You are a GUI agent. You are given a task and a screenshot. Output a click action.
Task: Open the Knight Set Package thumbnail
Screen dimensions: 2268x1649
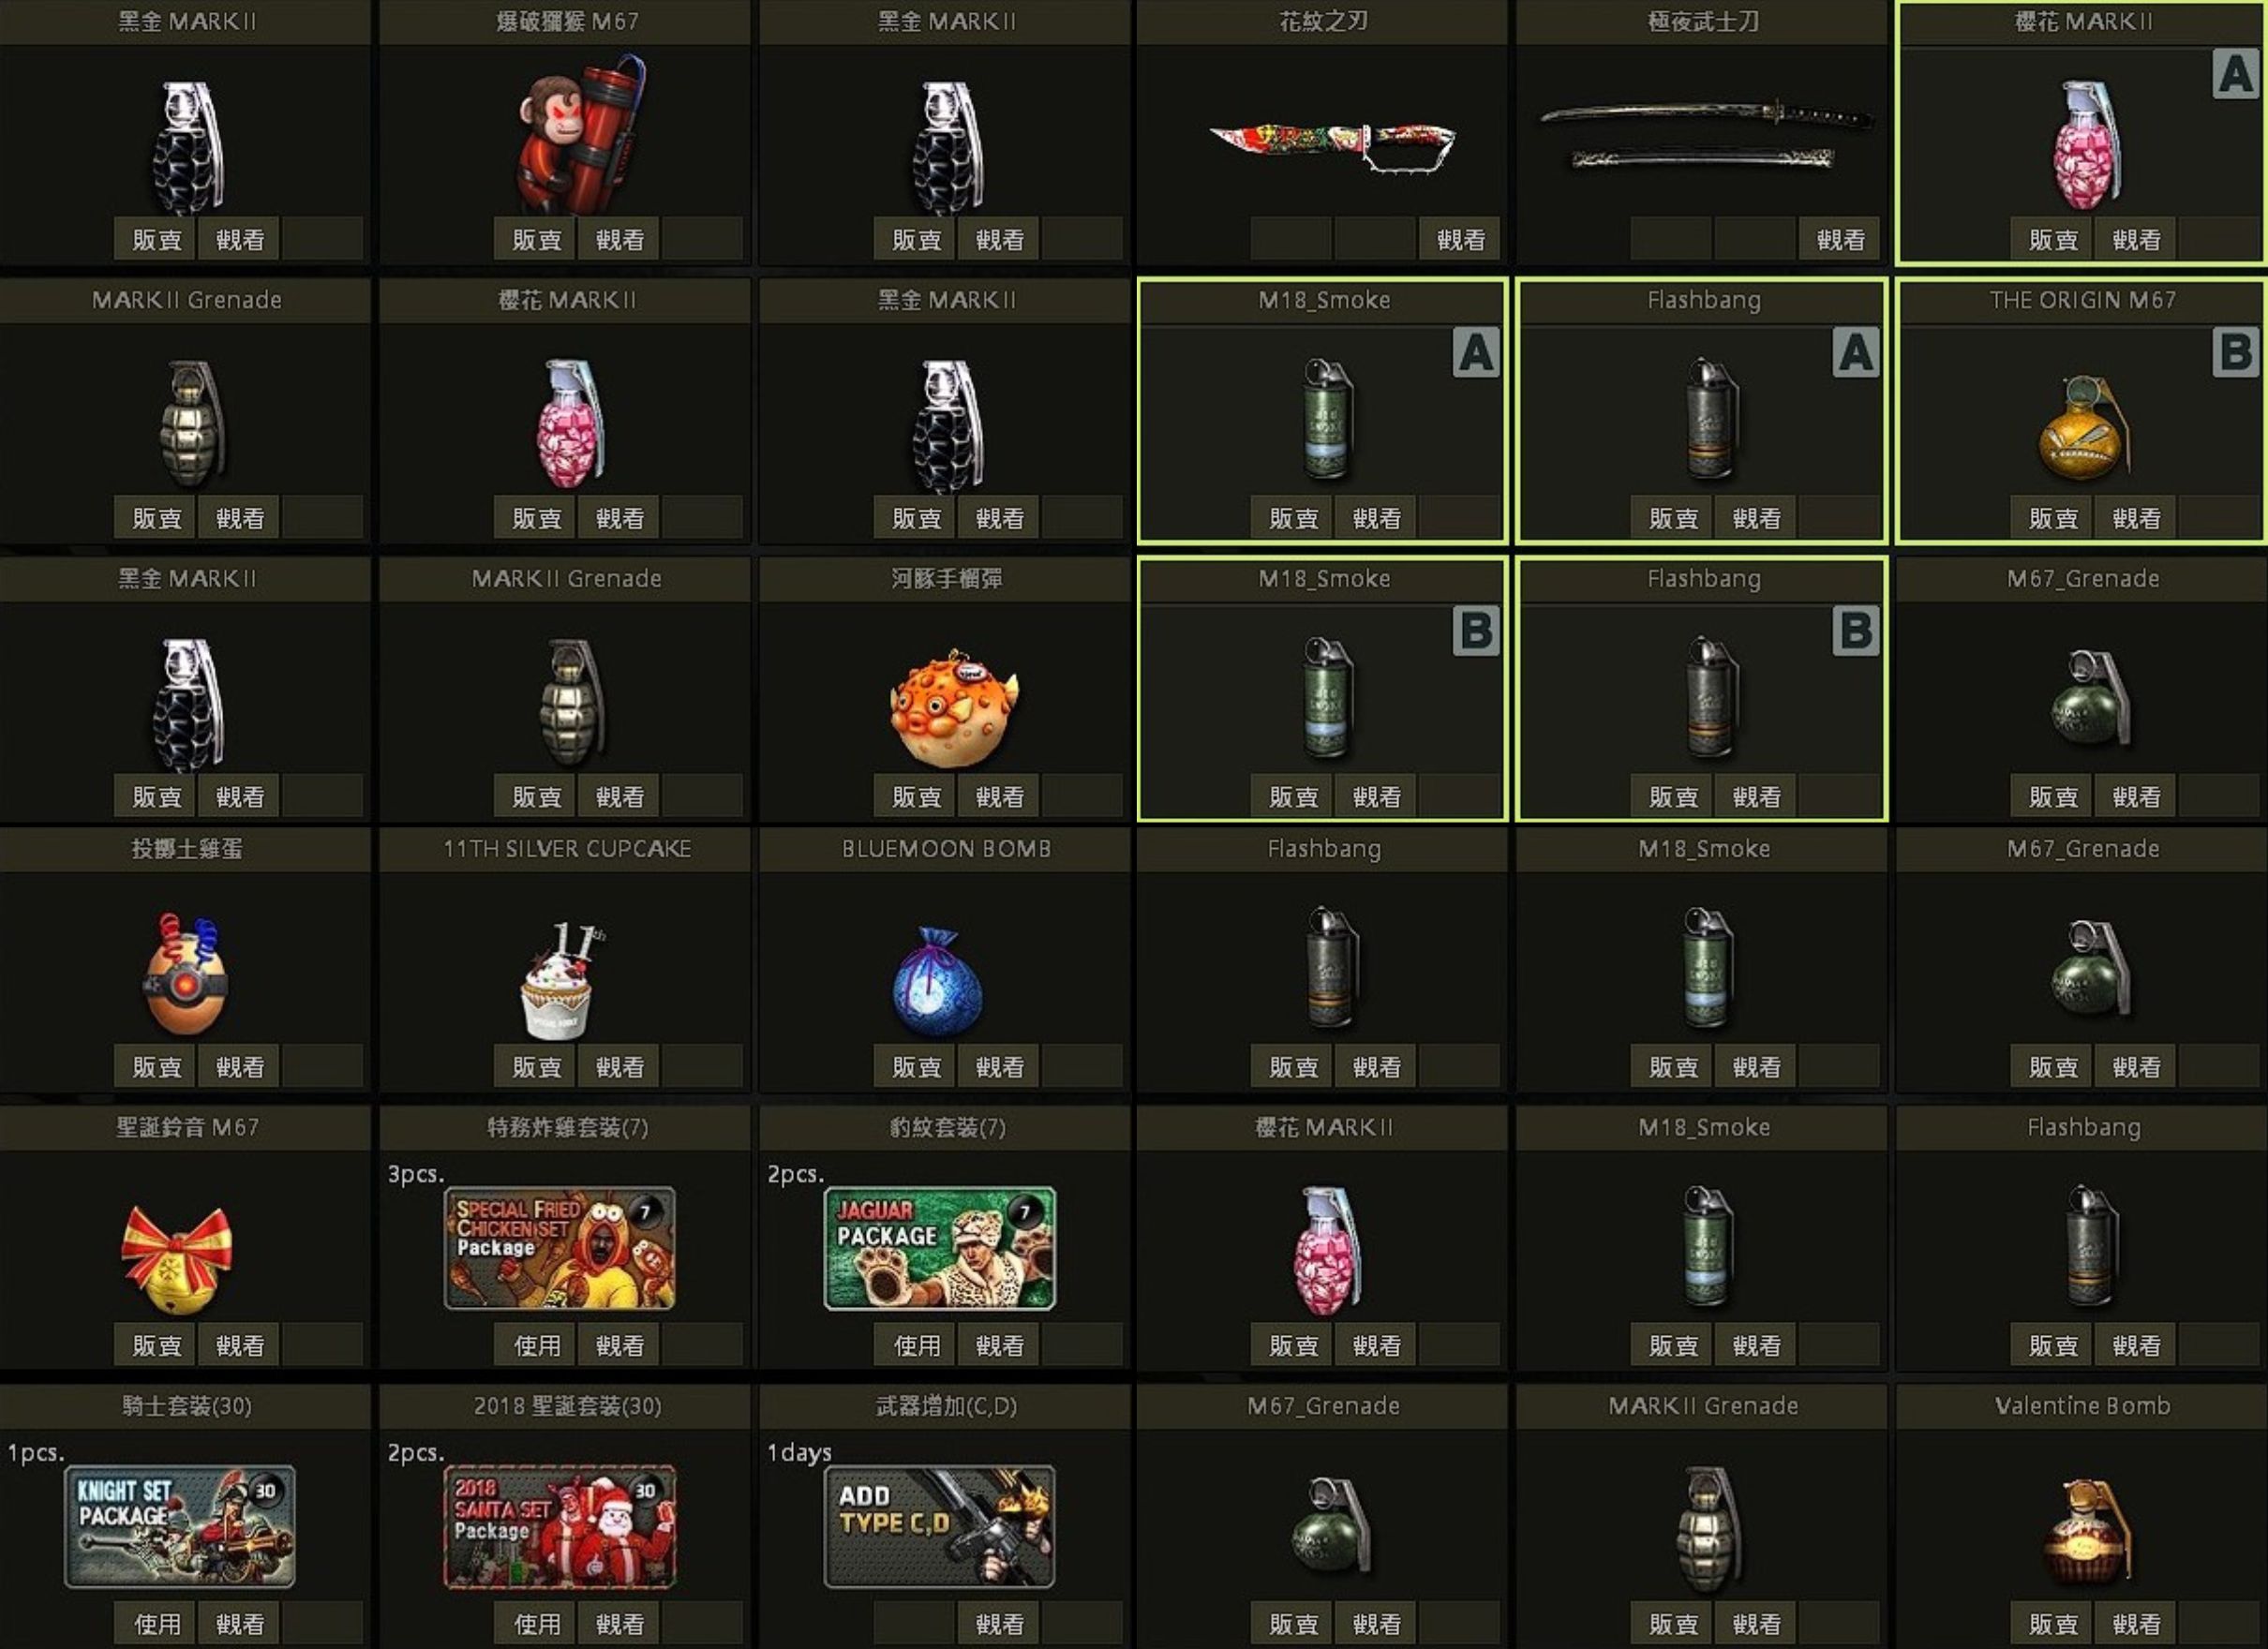click(180, 1527)
